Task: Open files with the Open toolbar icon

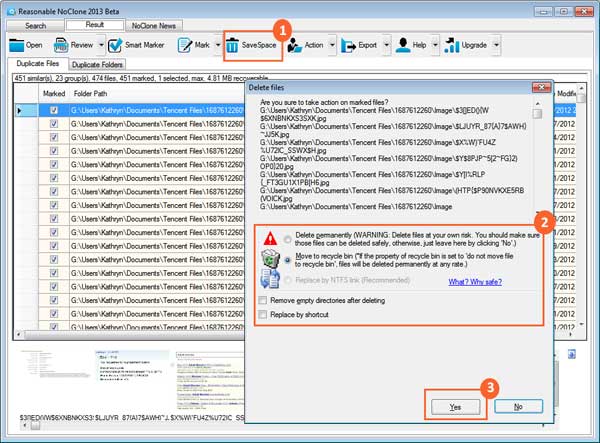Action: [17, 45]
